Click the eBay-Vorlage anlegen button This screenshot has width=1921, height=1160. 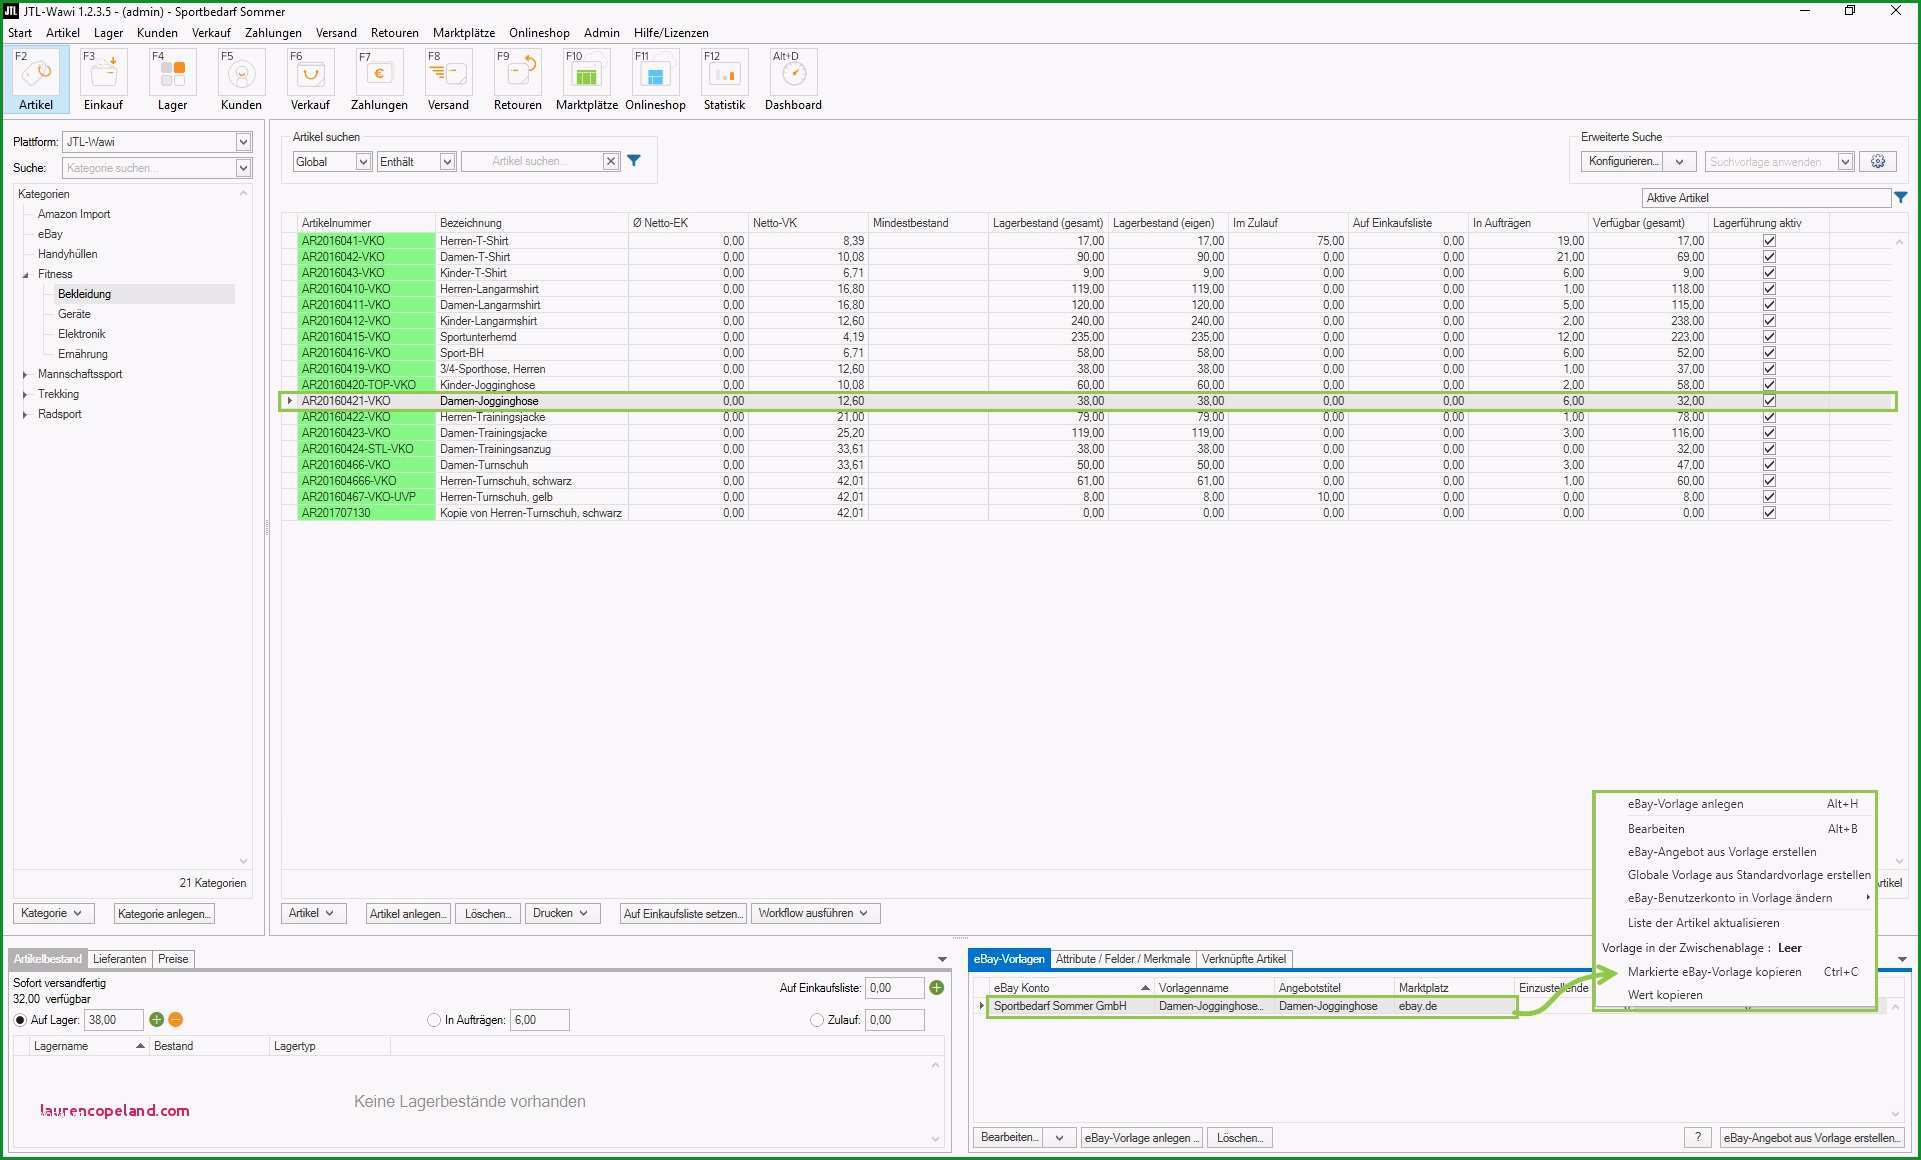[1142, 1138]
